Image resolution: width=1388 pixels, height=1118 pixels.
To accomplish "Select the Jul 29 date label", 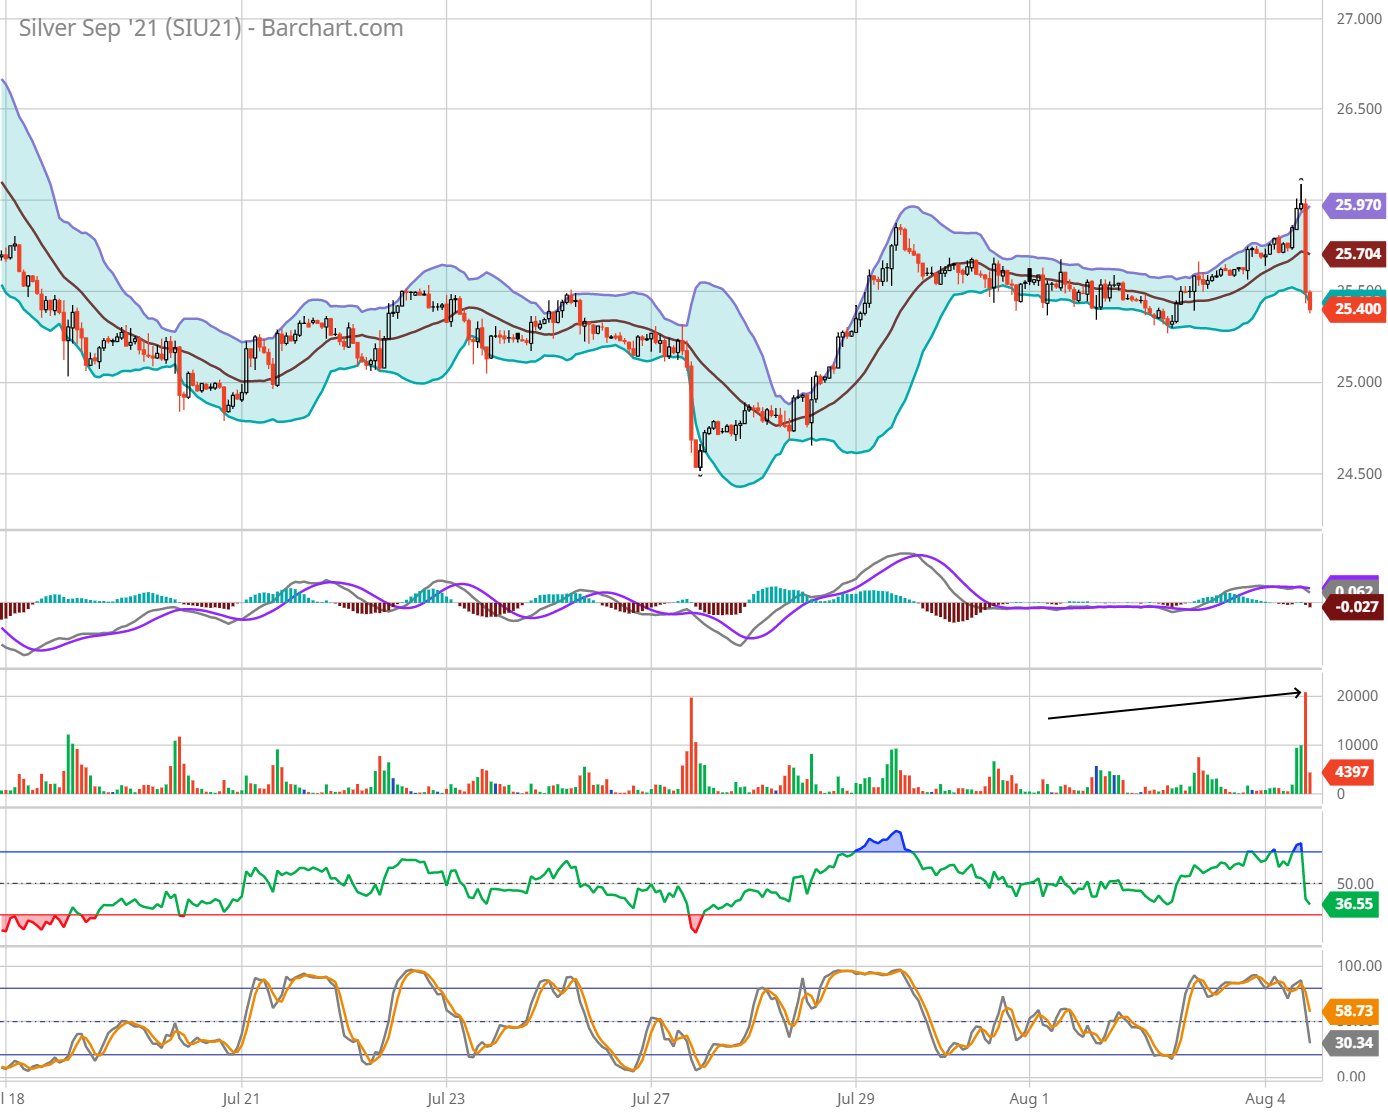I will click(855, 1098).
